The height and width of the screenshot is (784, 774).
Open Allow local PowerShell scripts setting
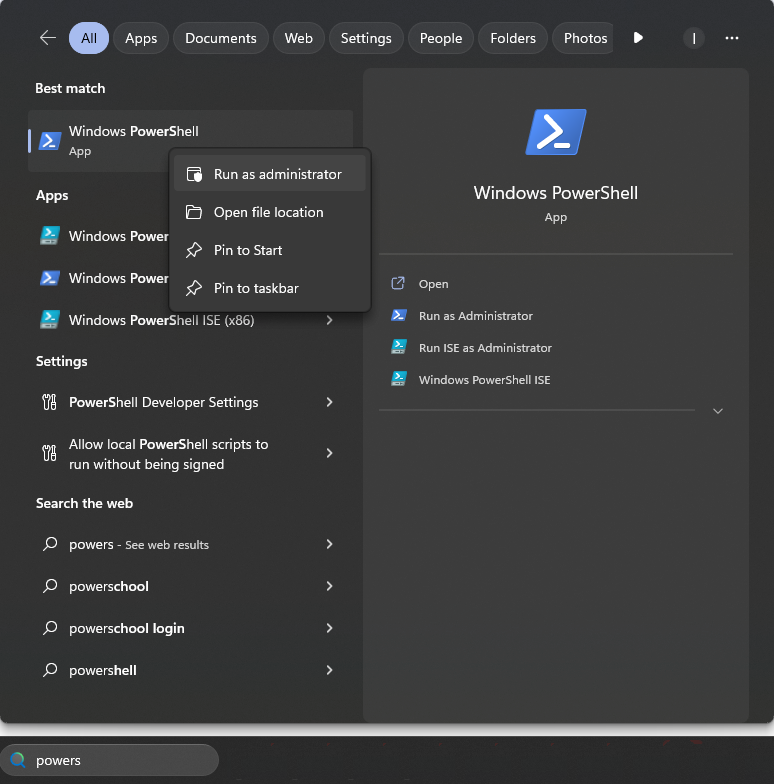click(190, 454)
